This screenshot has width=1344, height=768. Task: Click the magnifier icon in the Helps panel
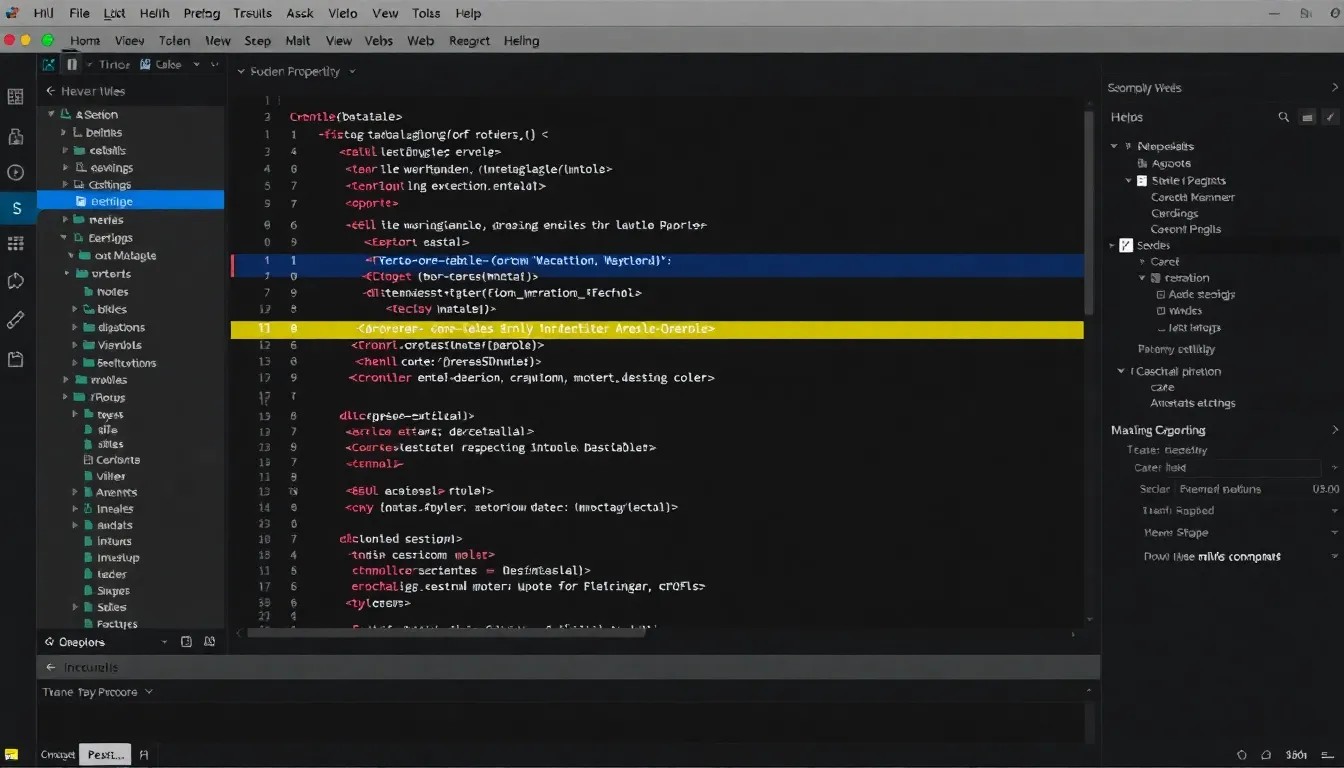(x=1284, y=116)
